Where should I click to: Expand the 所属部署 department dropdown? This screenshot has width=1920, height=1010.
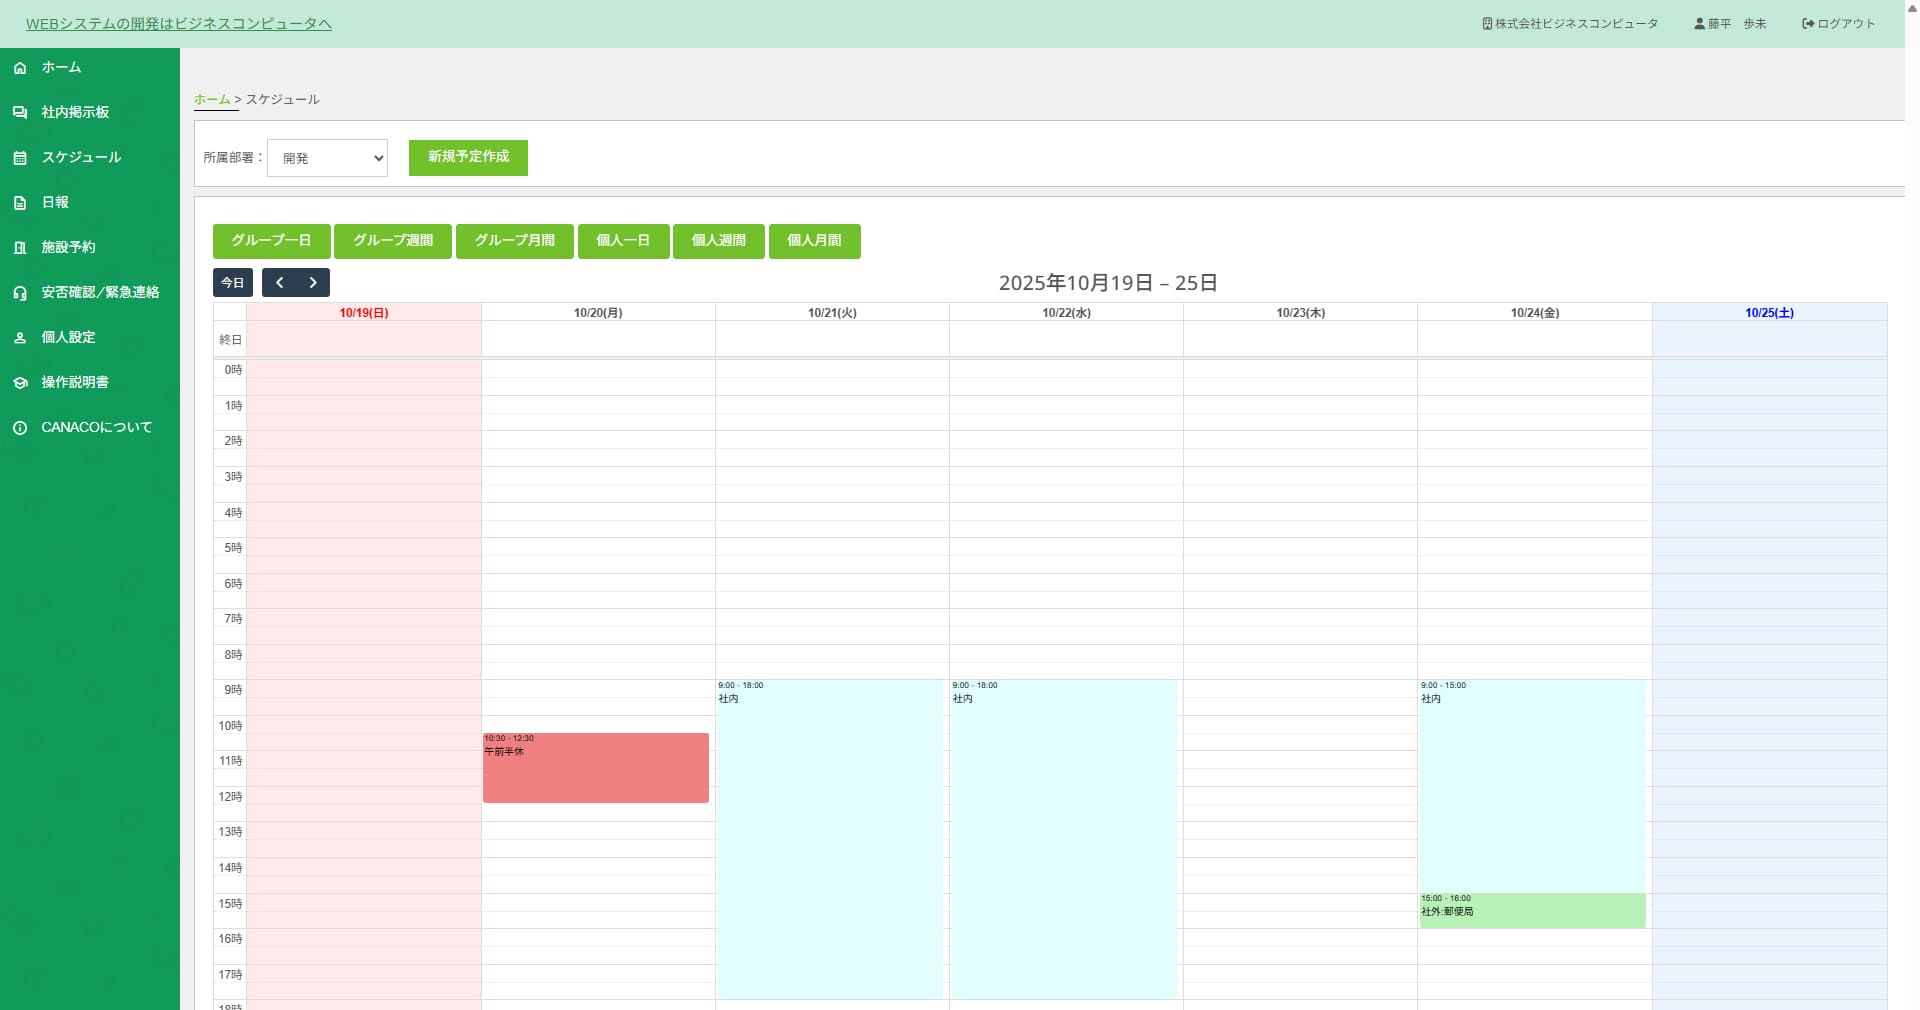click(327, 158)
